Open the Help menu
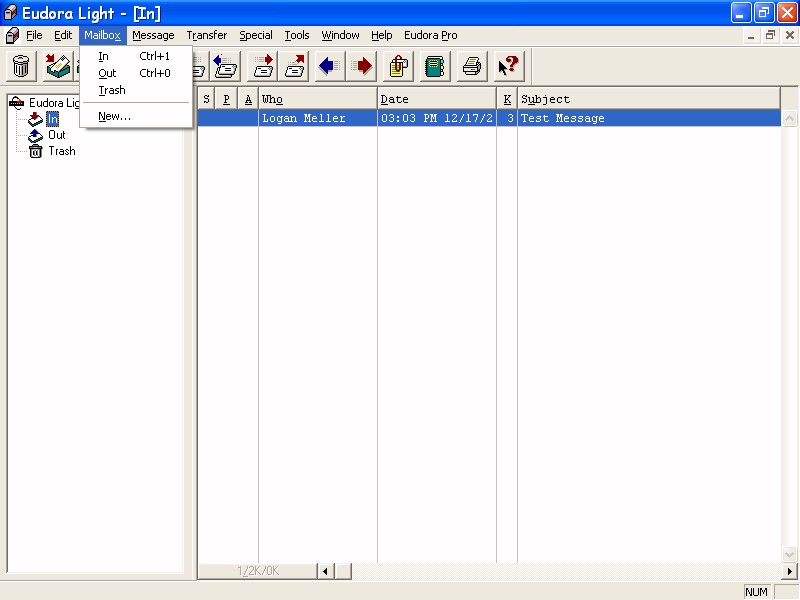The image size is (800, 600). pos(382,35)
